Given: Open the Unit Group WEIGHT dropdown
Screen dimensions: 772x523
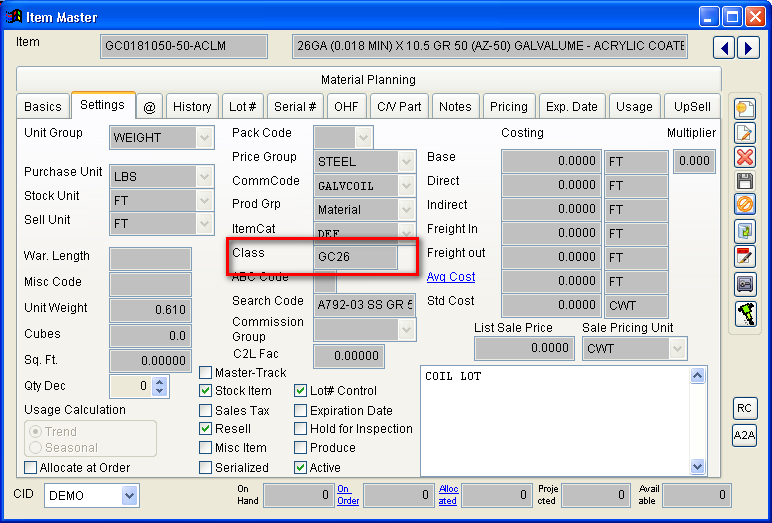Looking at the screenshot, I should 205,137.
